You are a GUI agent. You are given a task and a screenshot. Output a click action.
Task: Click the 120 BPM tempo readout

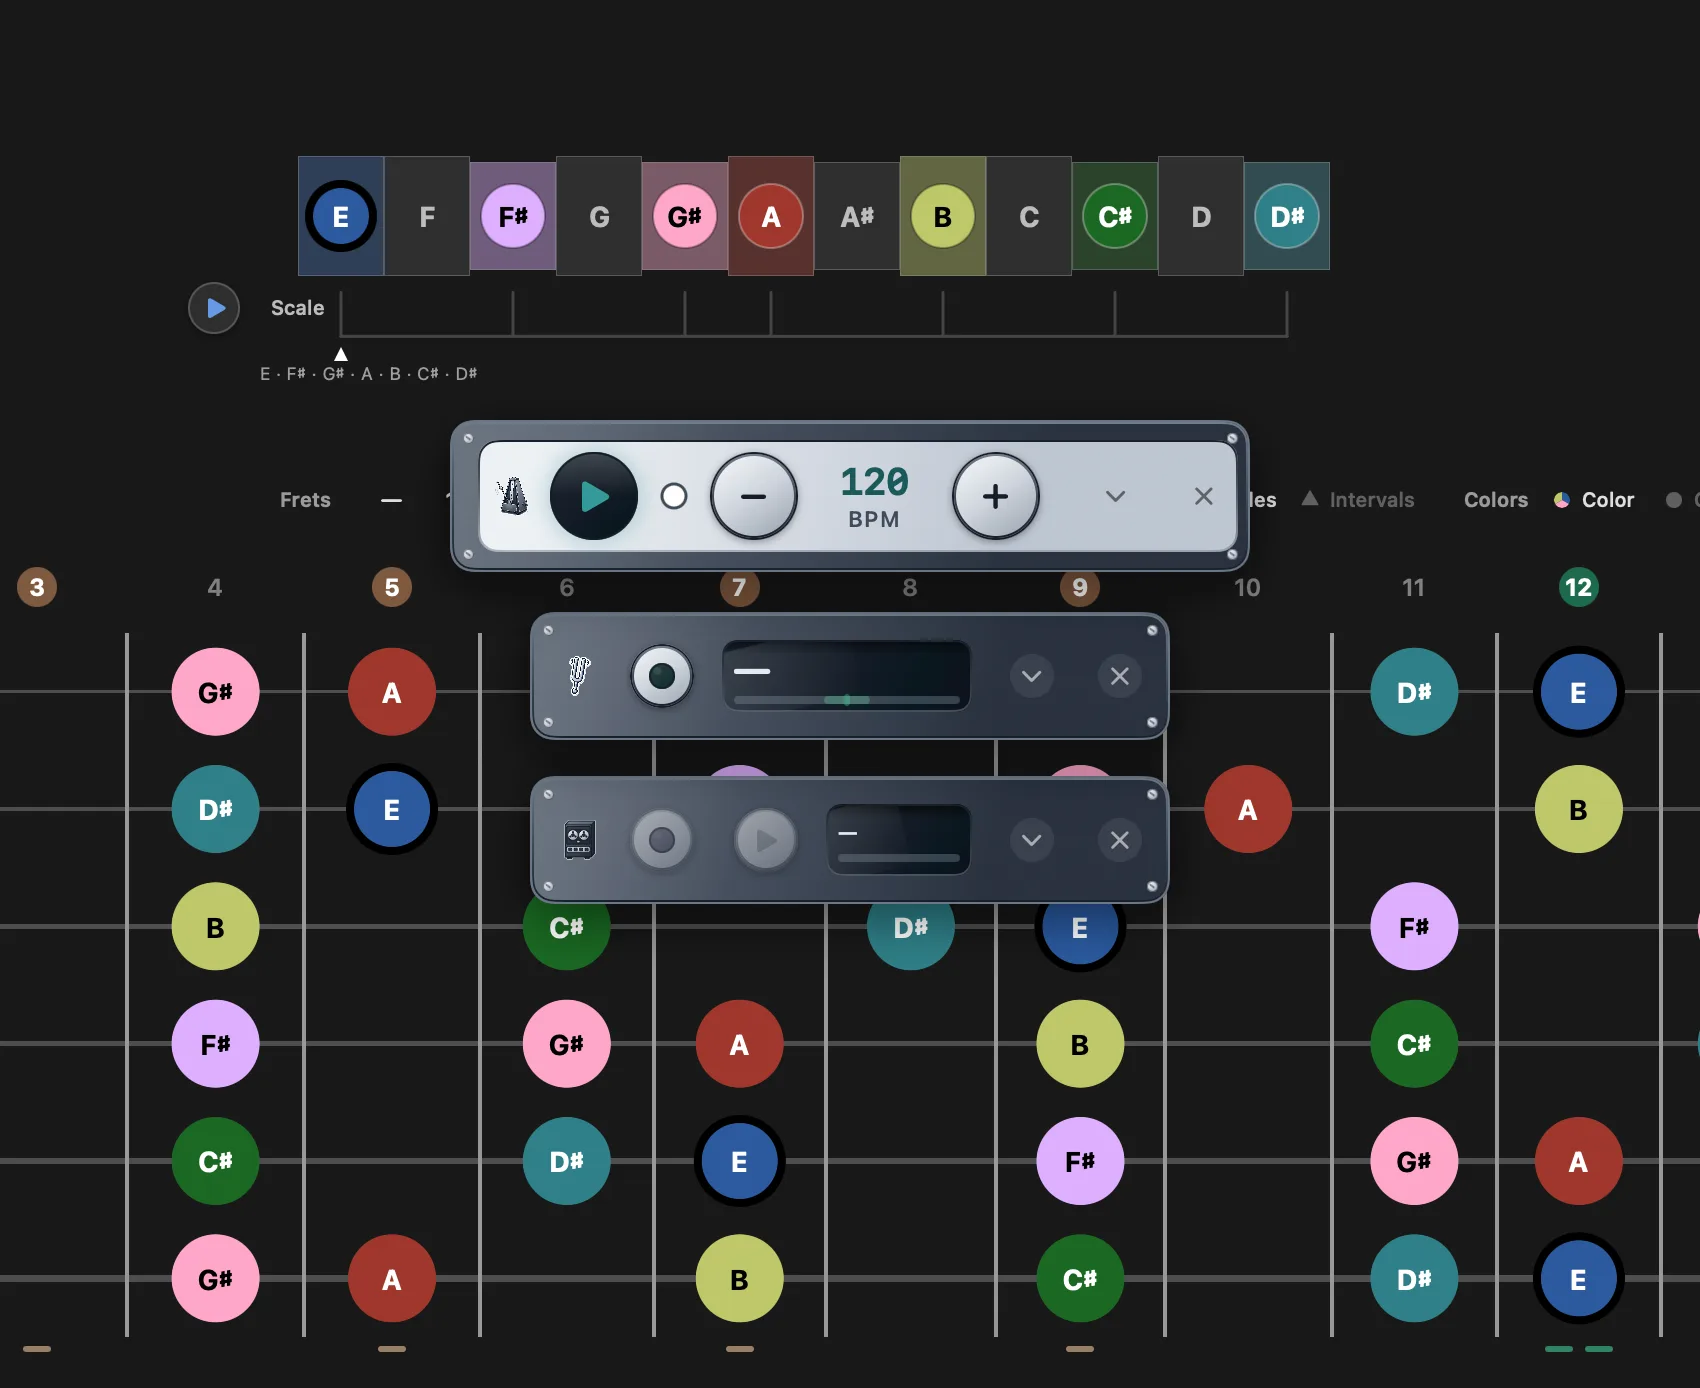point(874,496)
